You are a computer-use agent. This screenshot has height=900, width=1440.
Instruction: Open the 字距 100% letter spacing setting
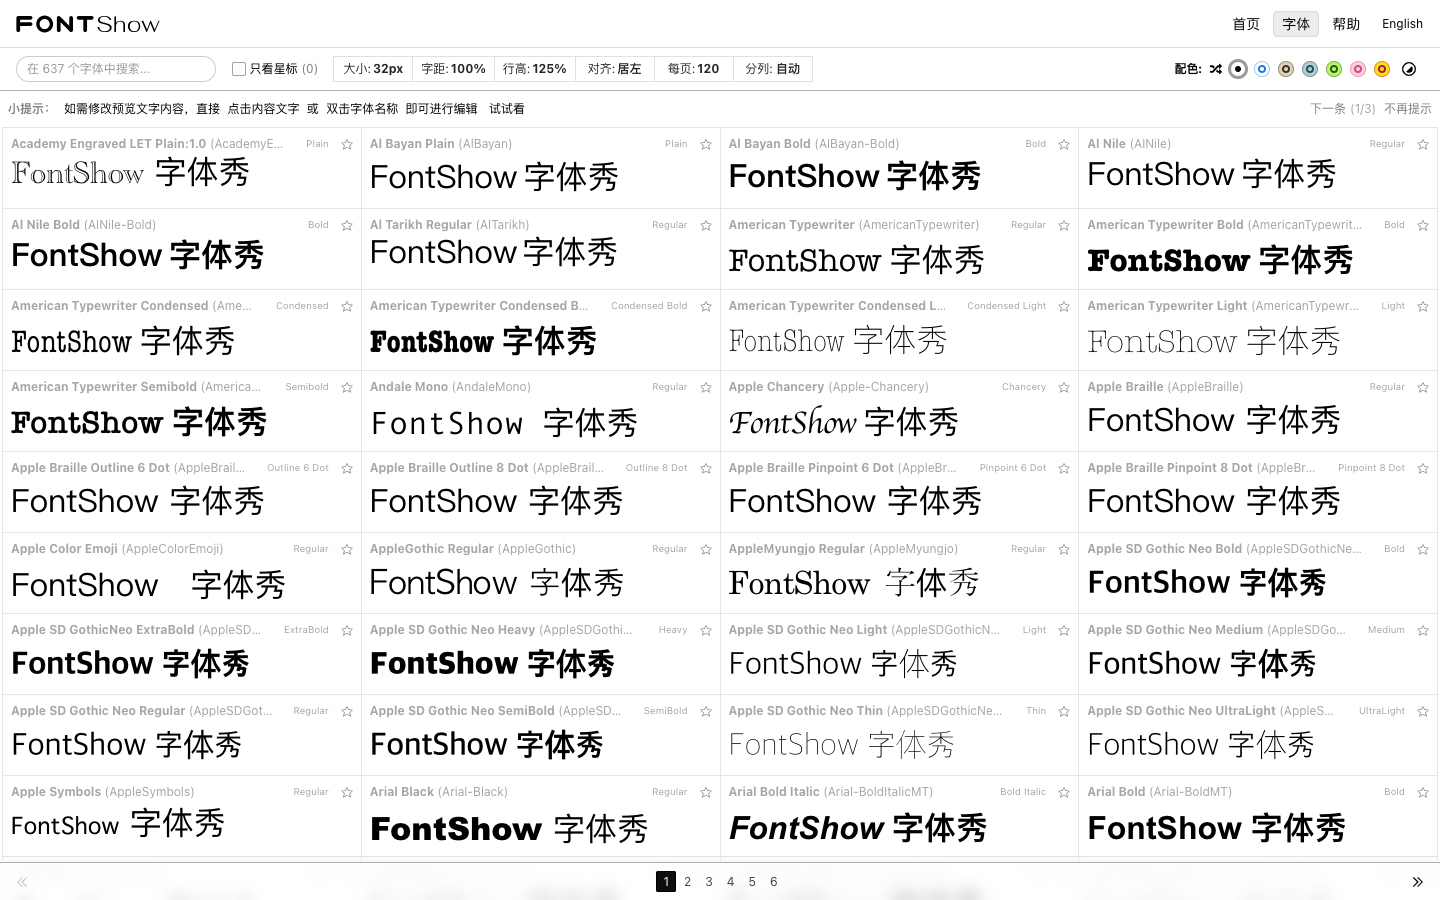click(x=453, y=69)
